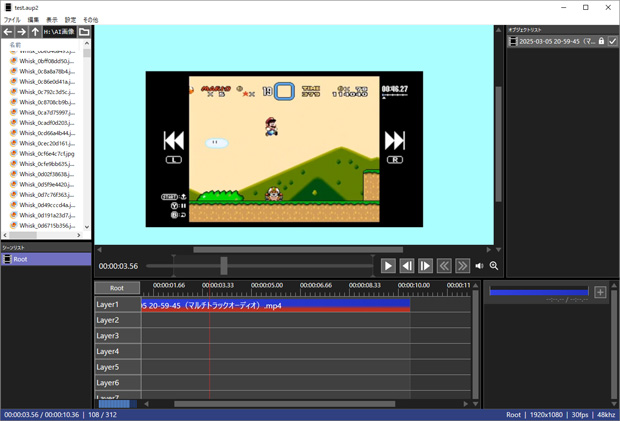Image resolution: width=620 pixels, height=421 pixels.
Task: Click timeline ruler at 00:00:05.00
Action: click(x=267, y=285)
